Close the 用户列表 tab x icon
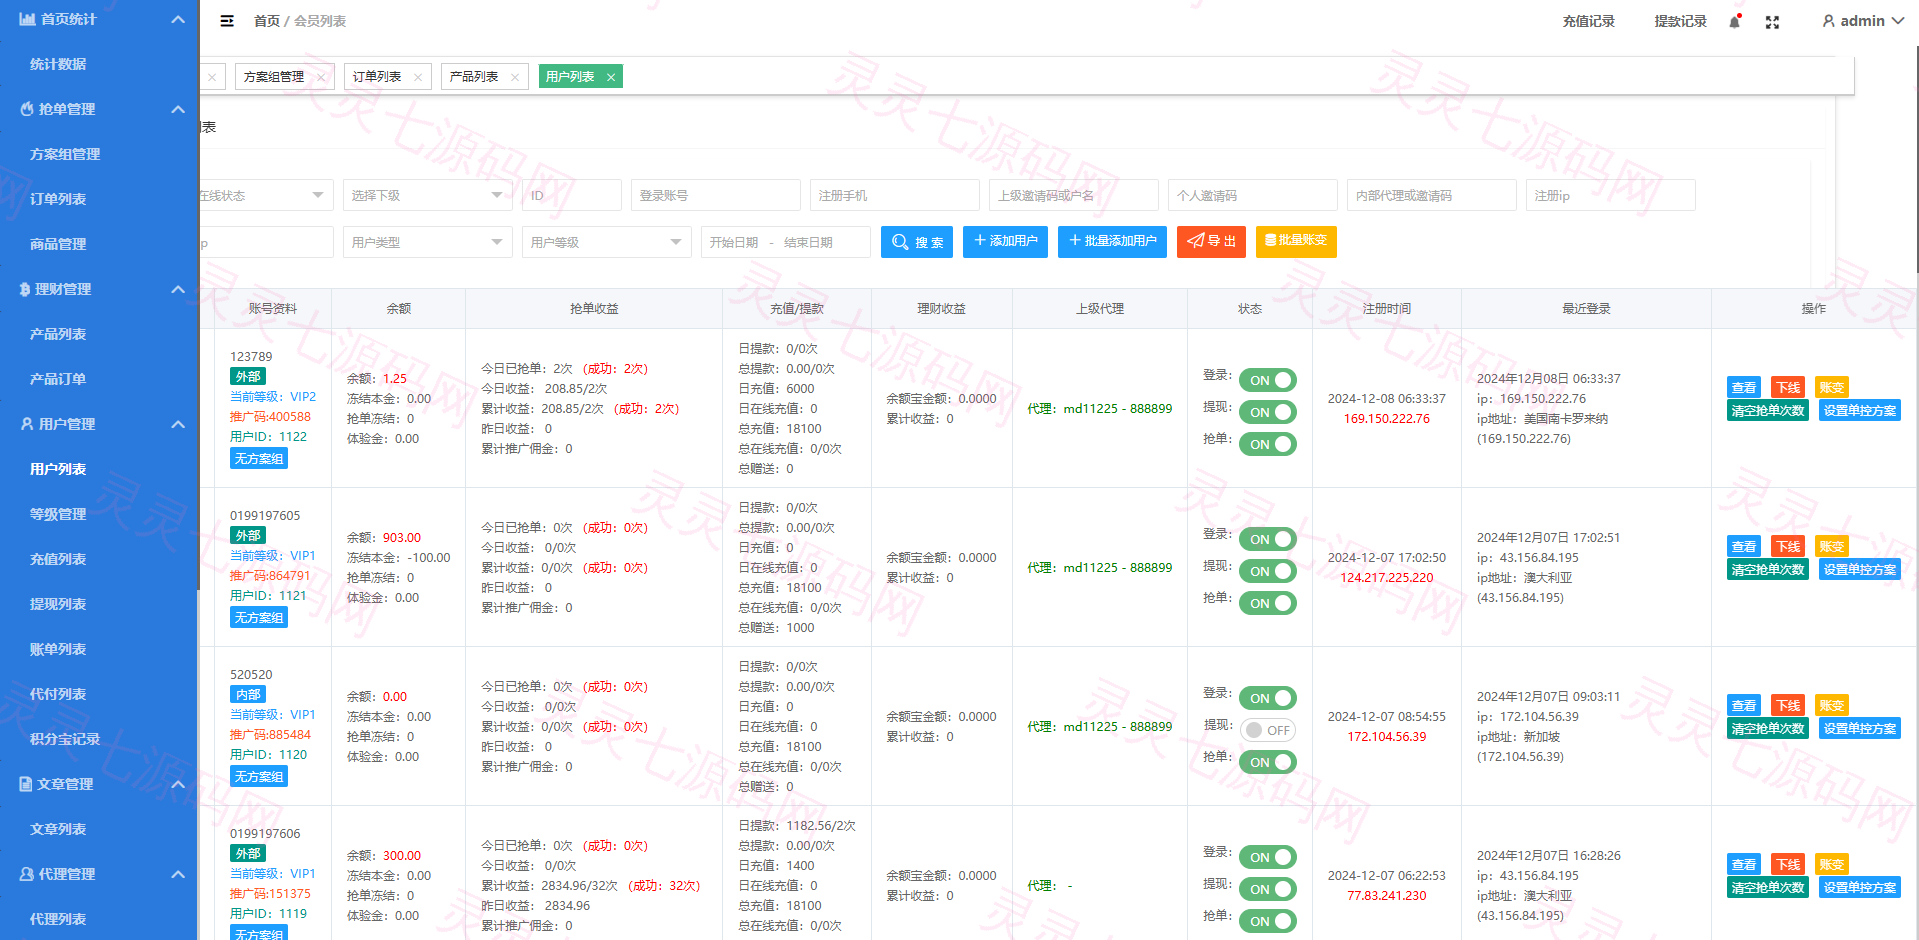This screenshot has width=1919, height=940. 611,77
